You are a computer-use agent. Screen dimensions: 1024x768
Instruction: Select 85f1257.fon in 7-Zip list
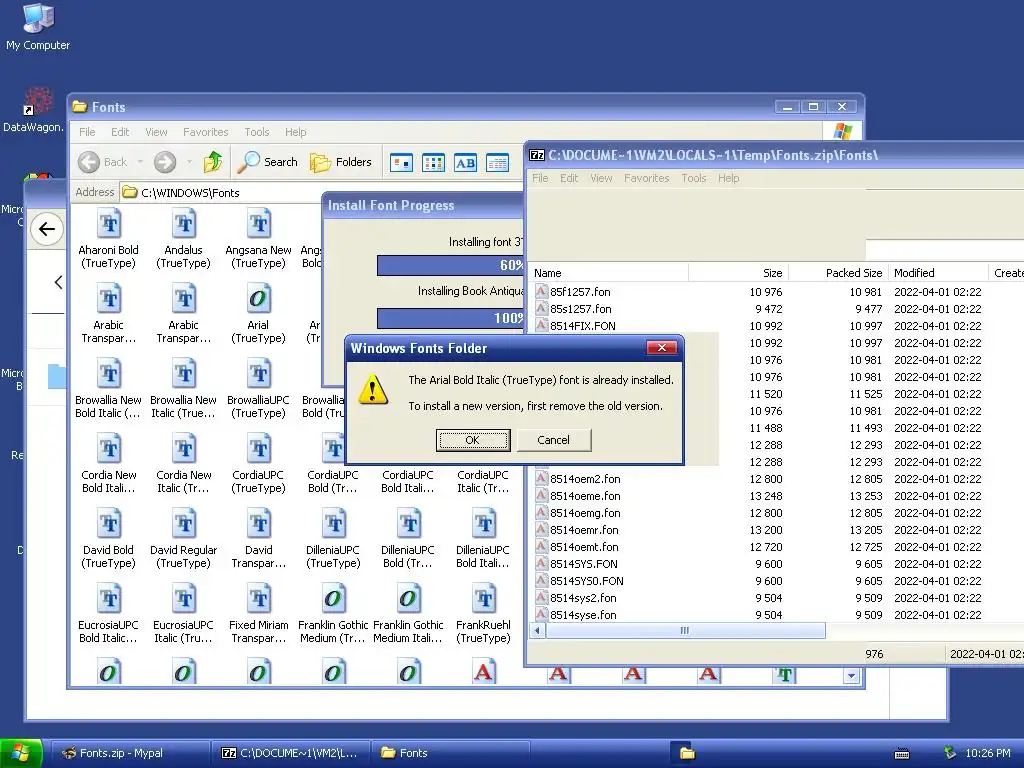point(580,292)
